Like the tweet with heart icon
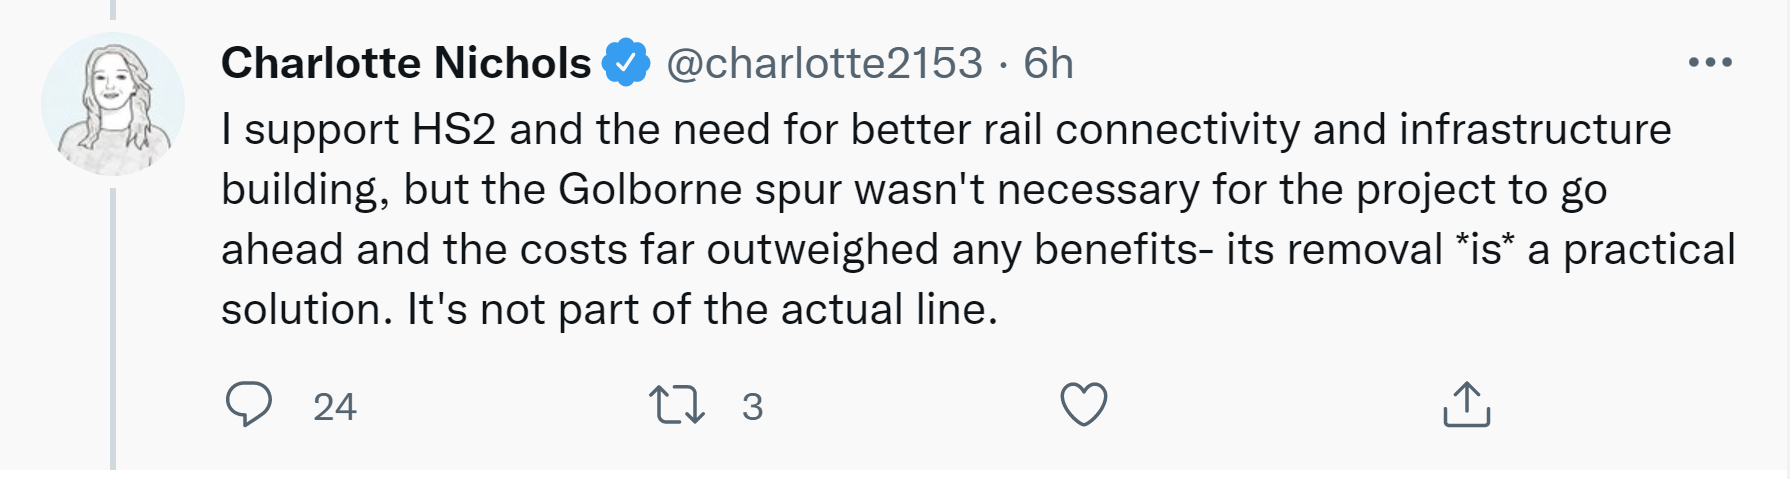Screen dimensions: 1792x479 [x=1083, y=405]
